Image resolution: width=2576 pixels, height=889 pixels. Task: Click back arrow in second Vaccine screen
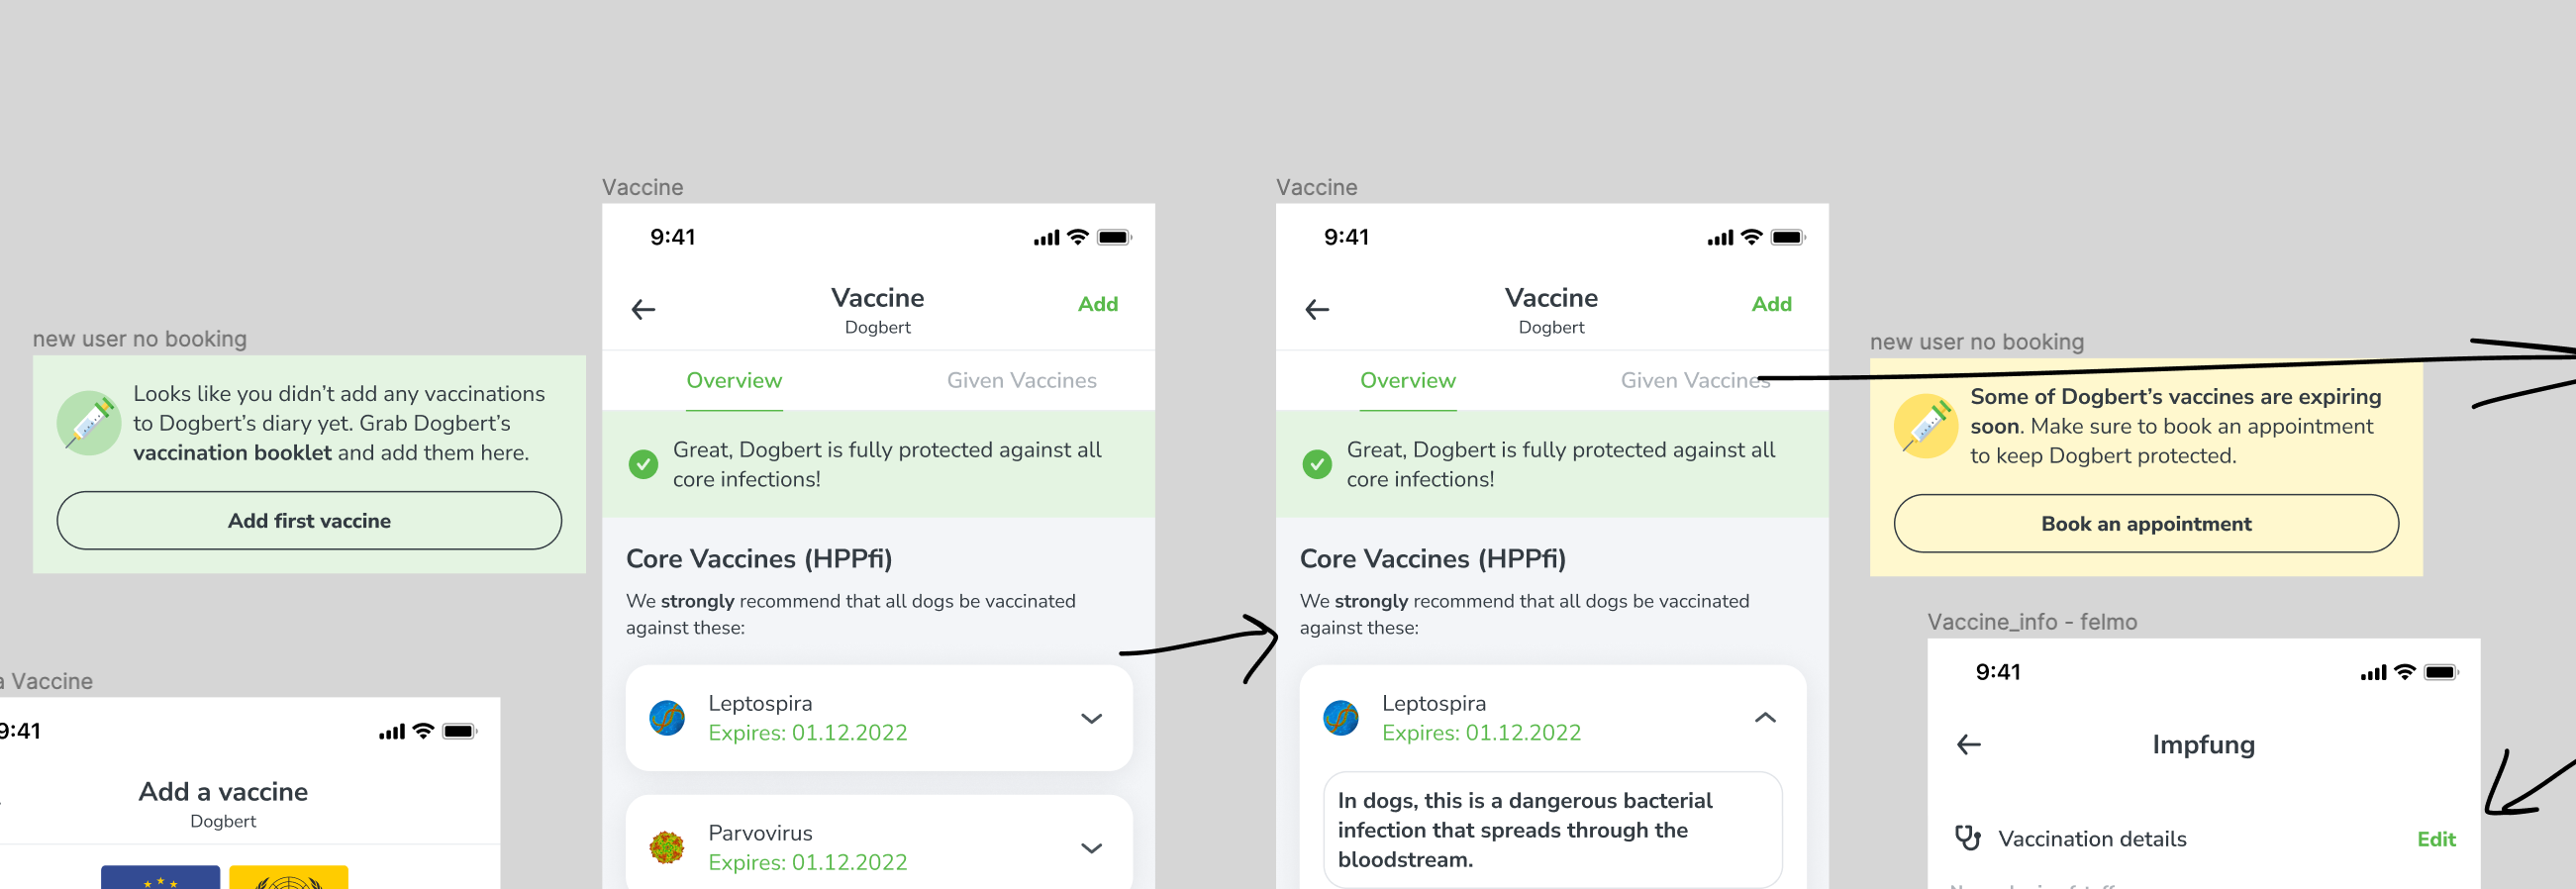tap(1317, 310)
